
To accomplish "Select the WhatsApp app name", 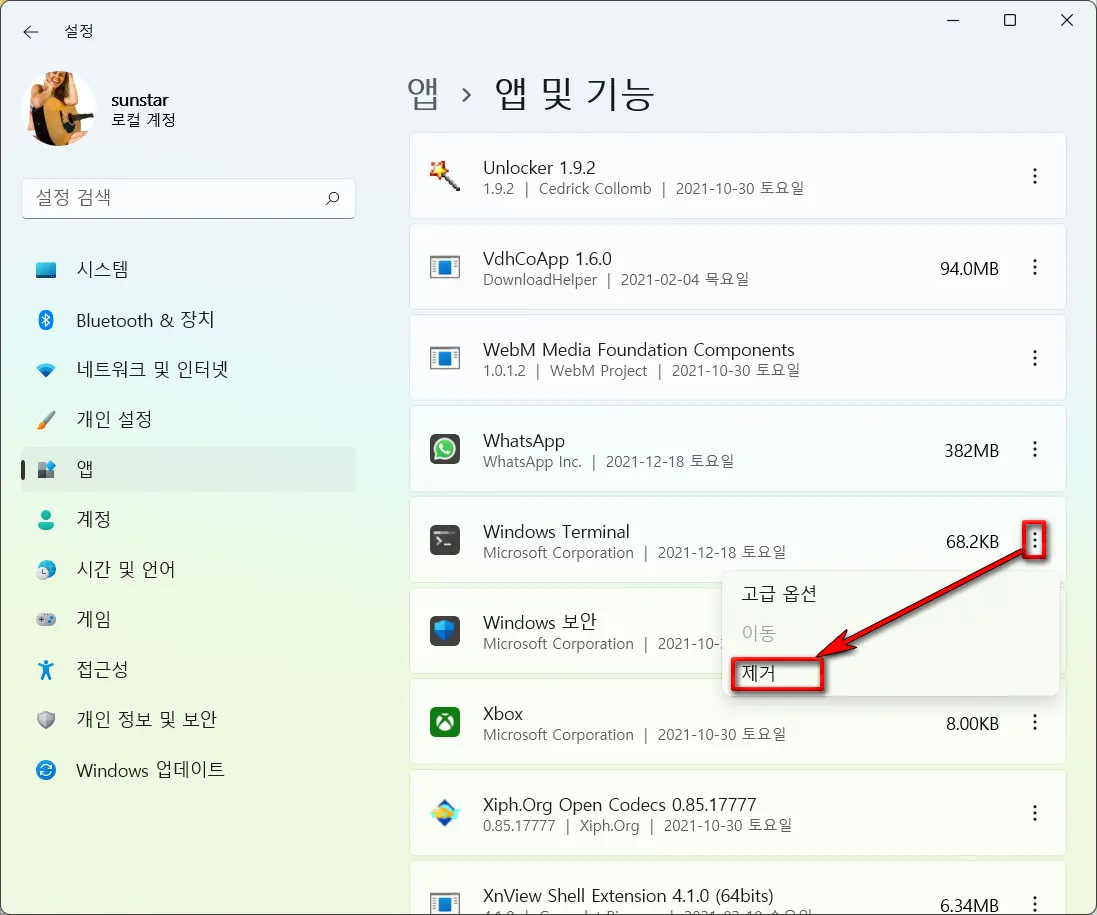I will [523, 441].
